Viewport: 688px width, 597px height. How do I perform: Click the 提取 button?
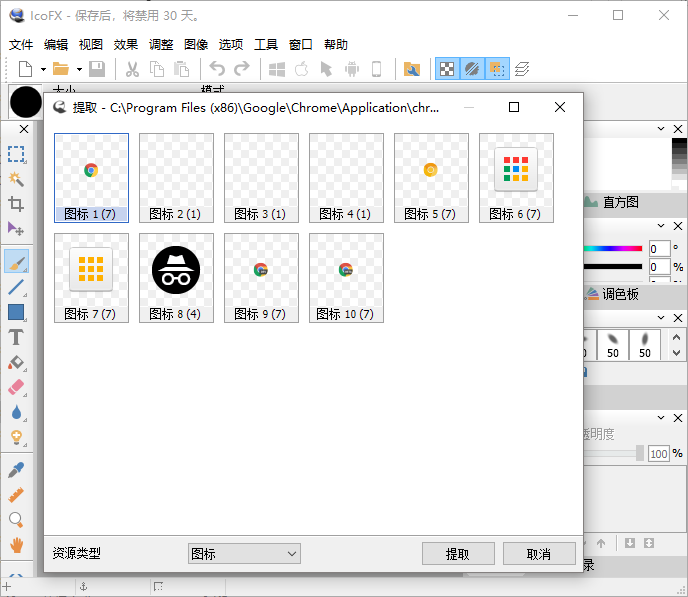coord(458,554)
